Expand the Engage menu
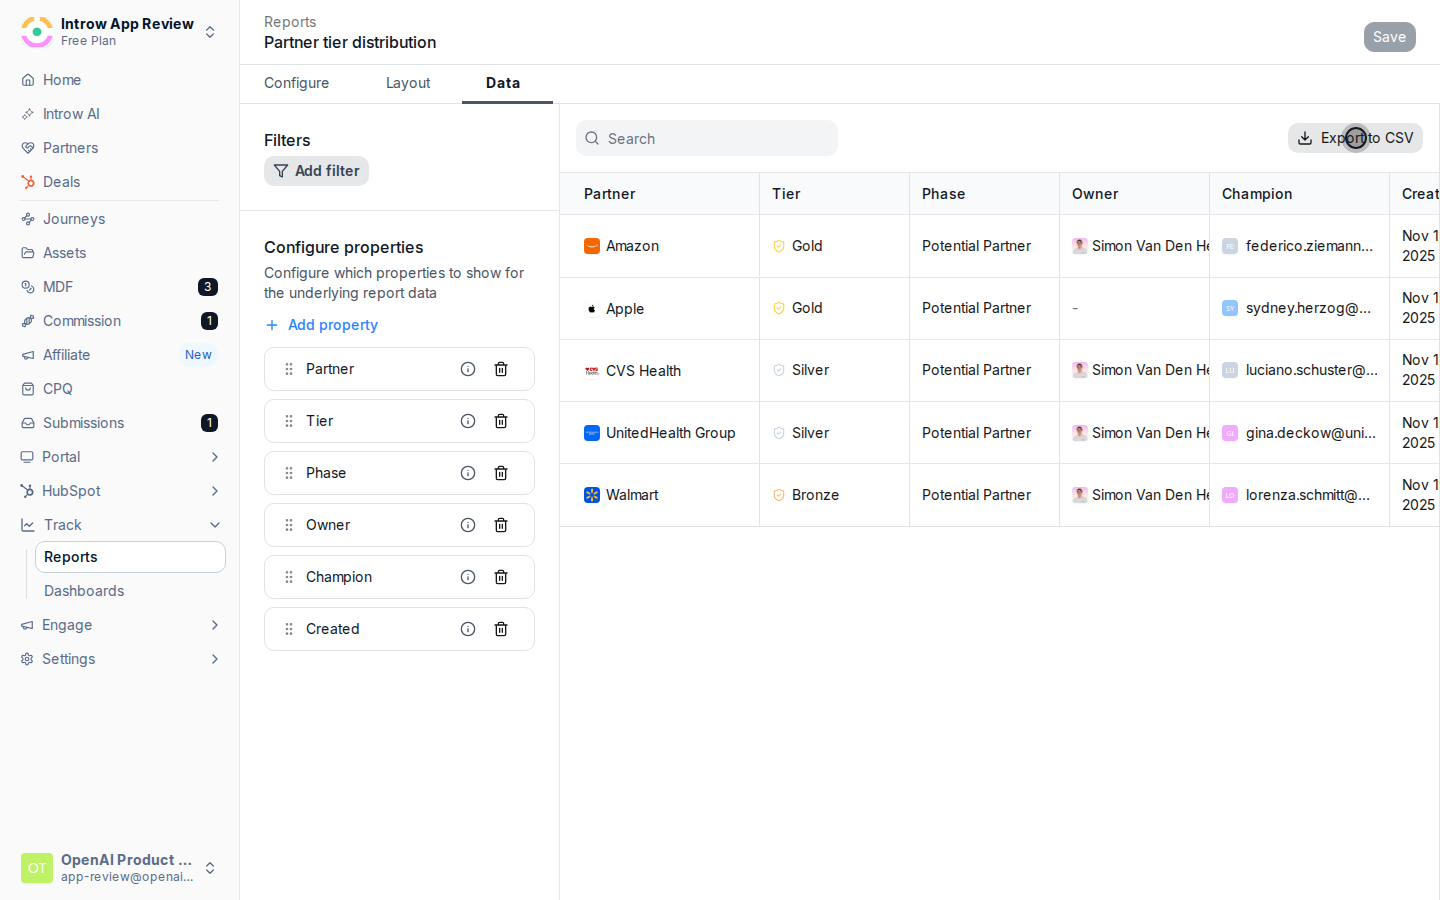Image resolution: width=1440 pixels, height=900 pixels. [214, 625]
